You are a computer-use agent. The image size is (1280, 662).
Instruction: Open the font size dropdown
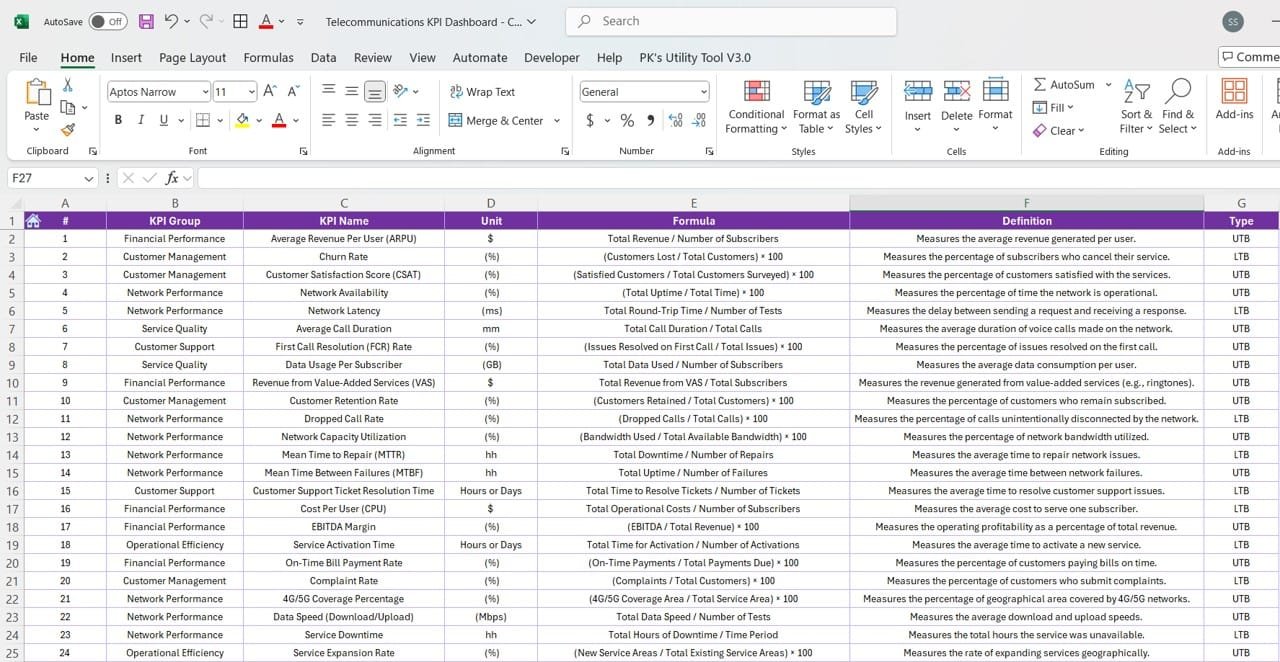tap(251, 92)
